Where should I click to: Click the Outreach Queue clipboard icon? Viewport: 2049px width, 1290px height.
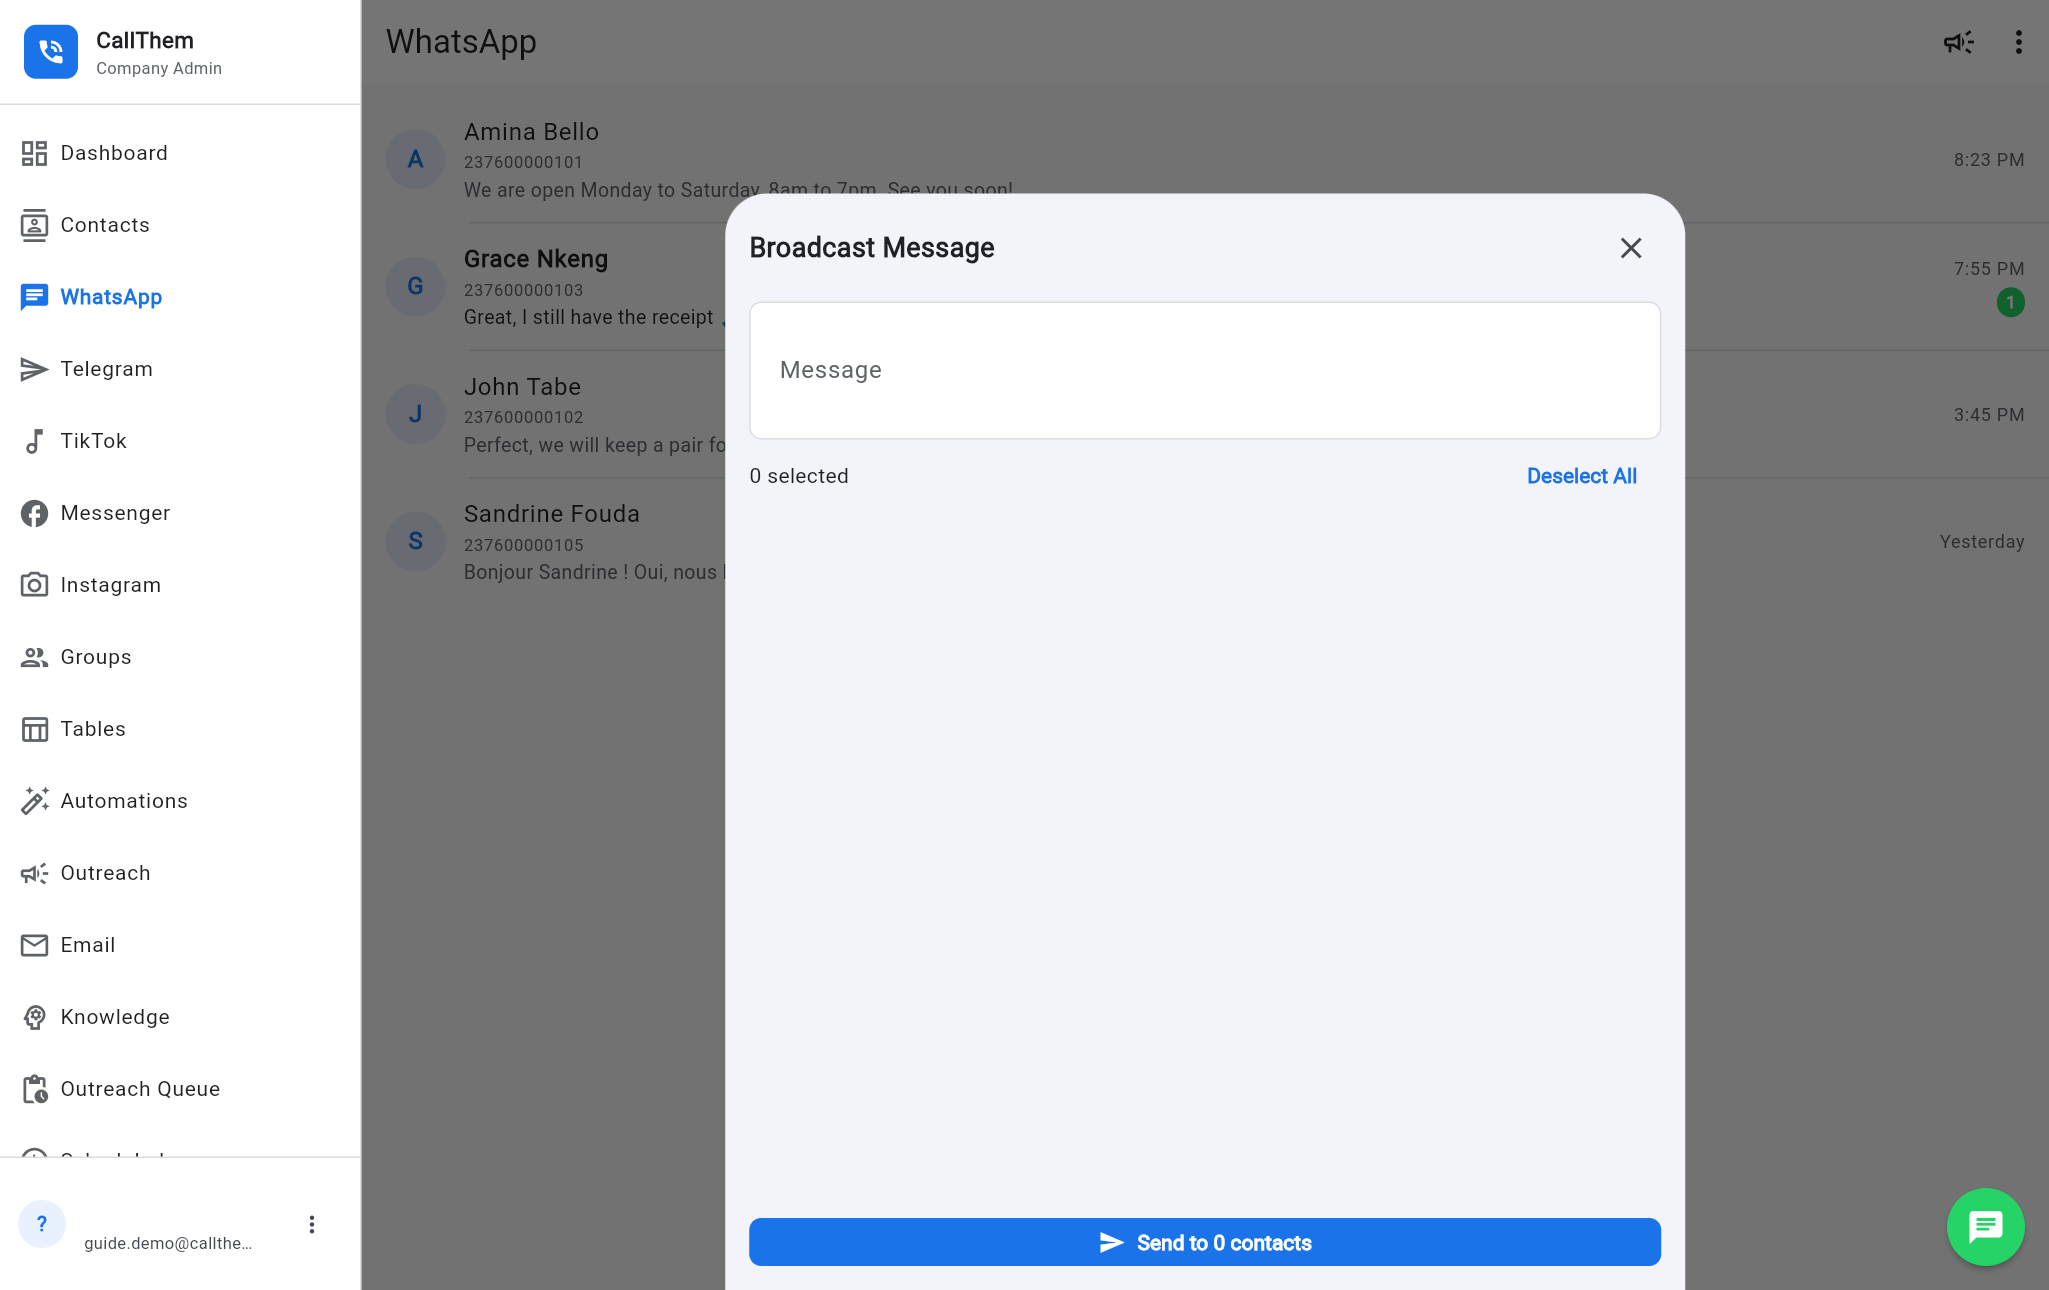pyautogui.click(x=34, y=1089)
